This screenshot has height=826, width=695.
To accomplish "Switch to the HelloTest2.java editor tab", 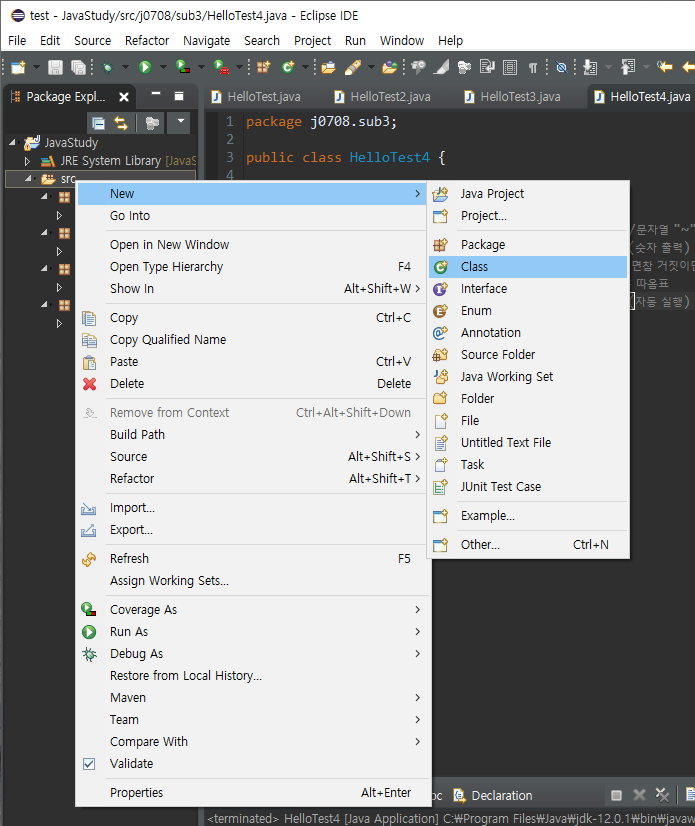I will pyautogui.click(x=383, y=97).
